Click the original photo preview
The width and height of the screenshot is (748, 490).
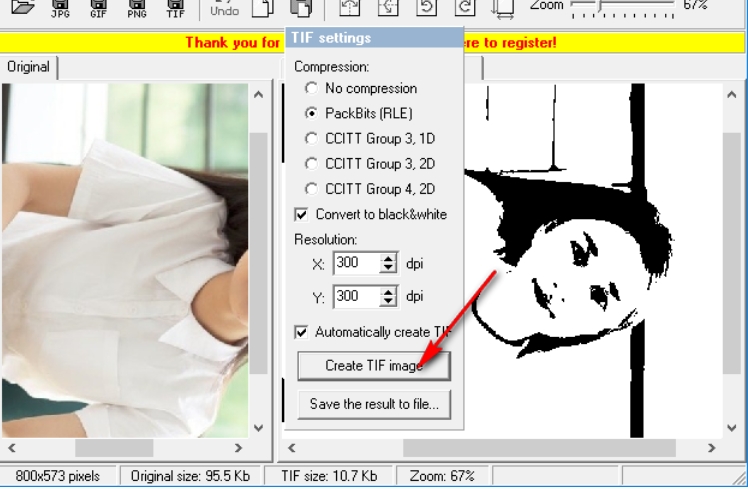pos(125,261)
